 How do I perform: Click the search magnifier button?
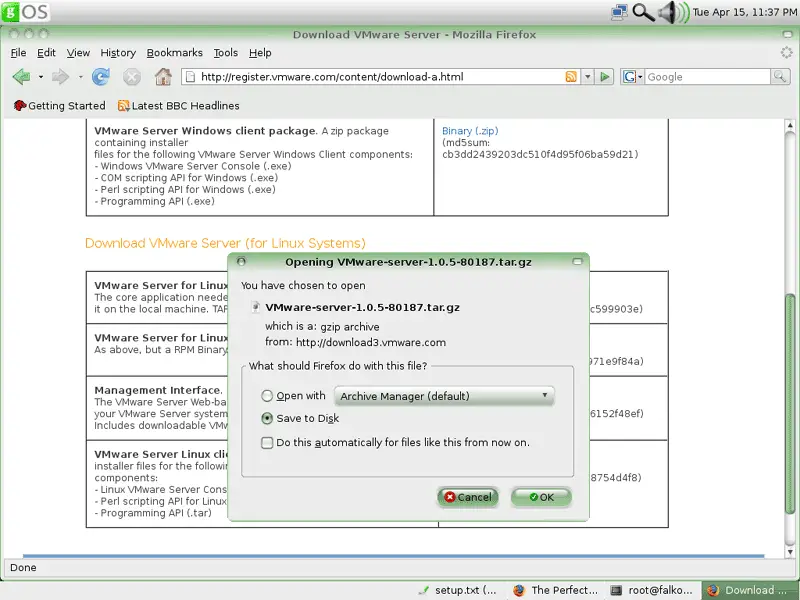click(x=780, y=77)
